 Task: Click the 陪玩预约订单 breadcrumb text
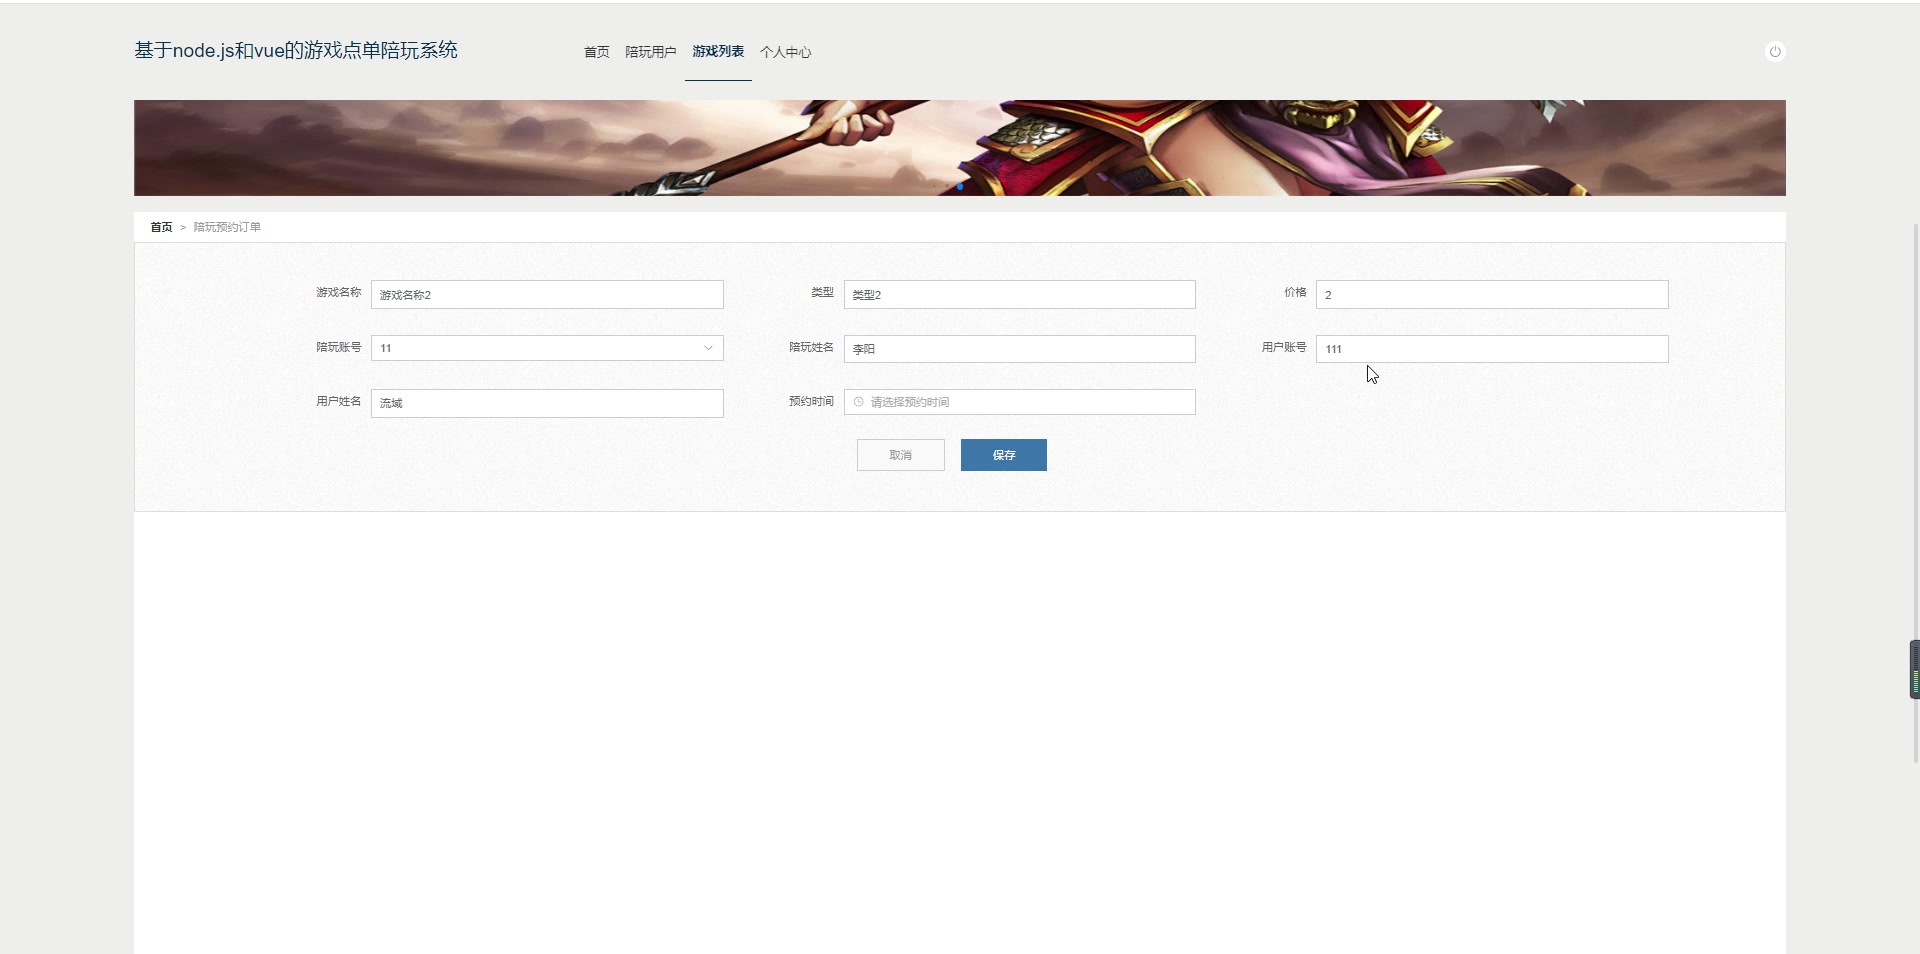(227, 227)
